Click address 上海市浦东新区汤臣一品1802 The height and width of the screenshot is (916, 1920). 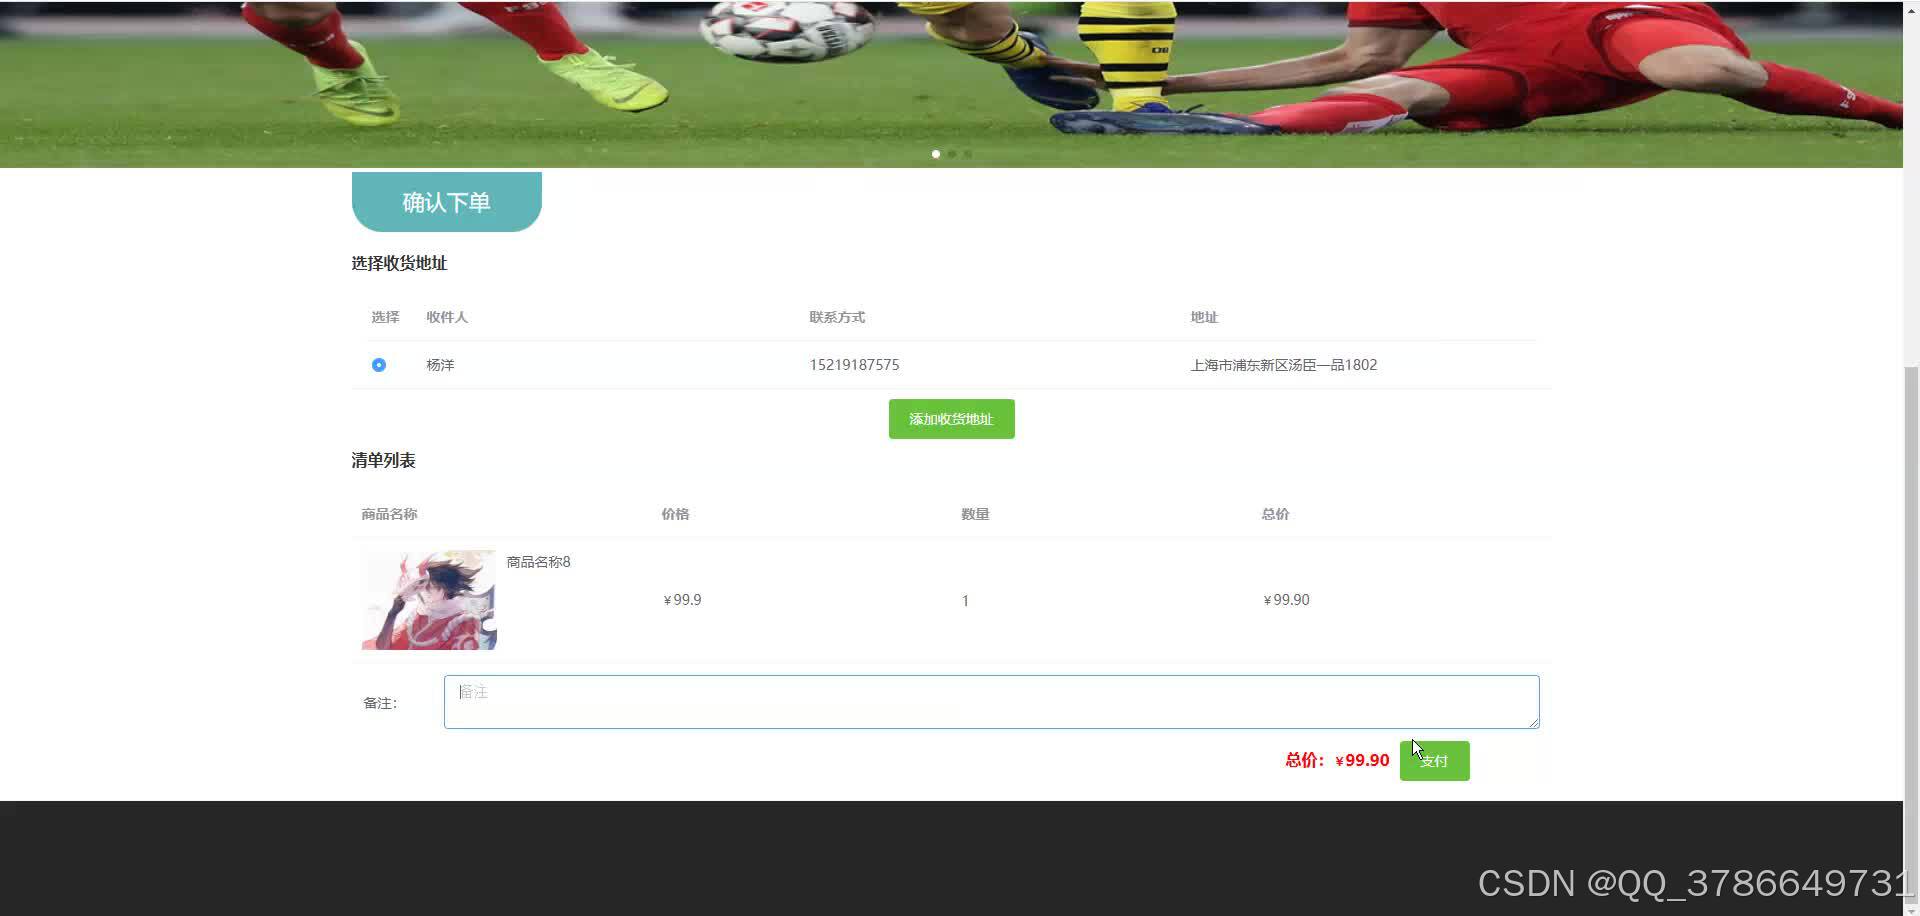tap(1283, 365)
